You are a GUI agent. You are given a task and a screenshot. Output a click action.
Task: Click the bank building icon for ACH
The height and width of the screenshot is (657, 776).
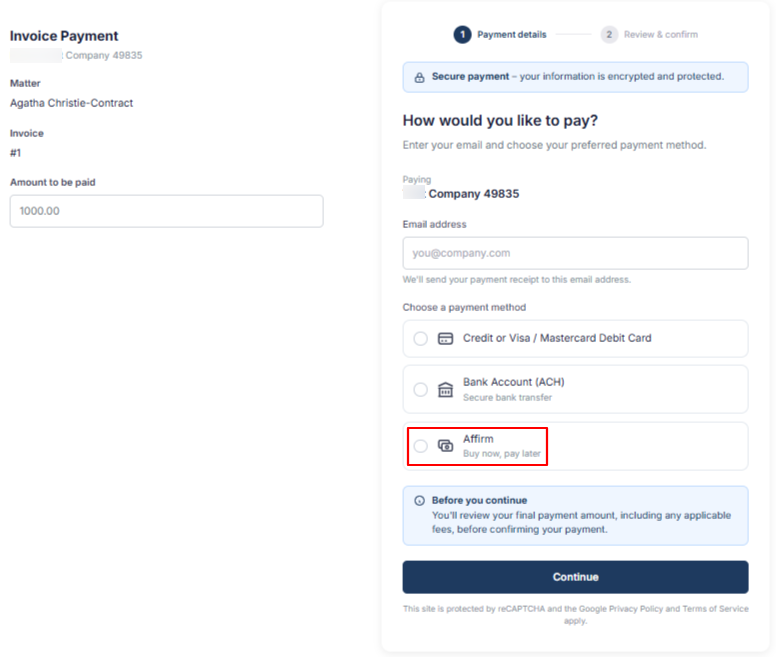click(445, 389)
